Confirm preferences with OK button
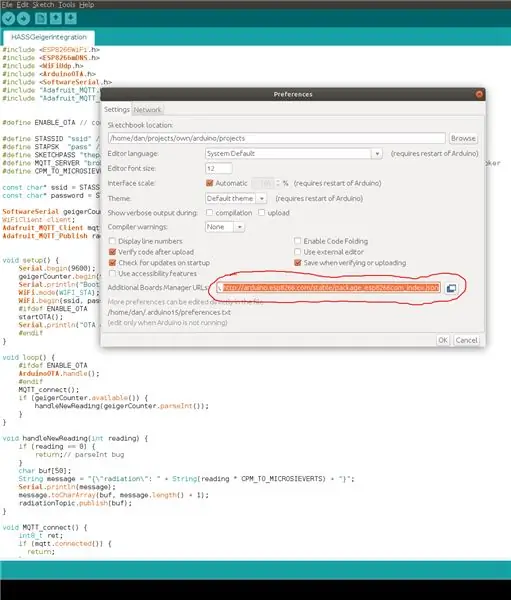This screenshot has width=511, height=600. 443,340
